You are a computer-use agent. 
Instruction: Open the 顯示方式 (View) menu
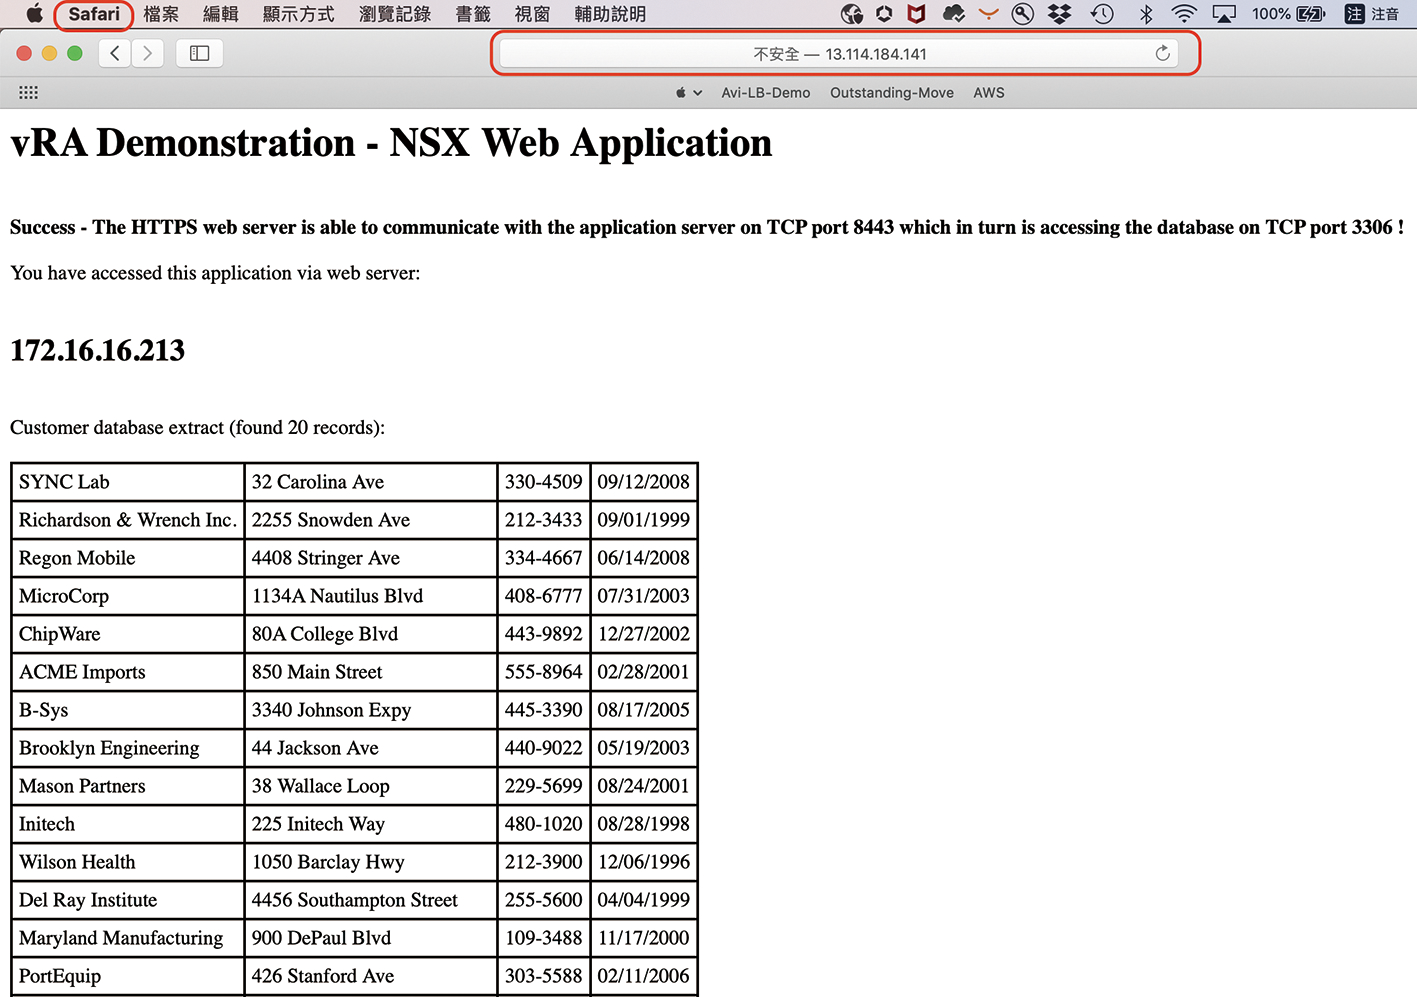298,14
